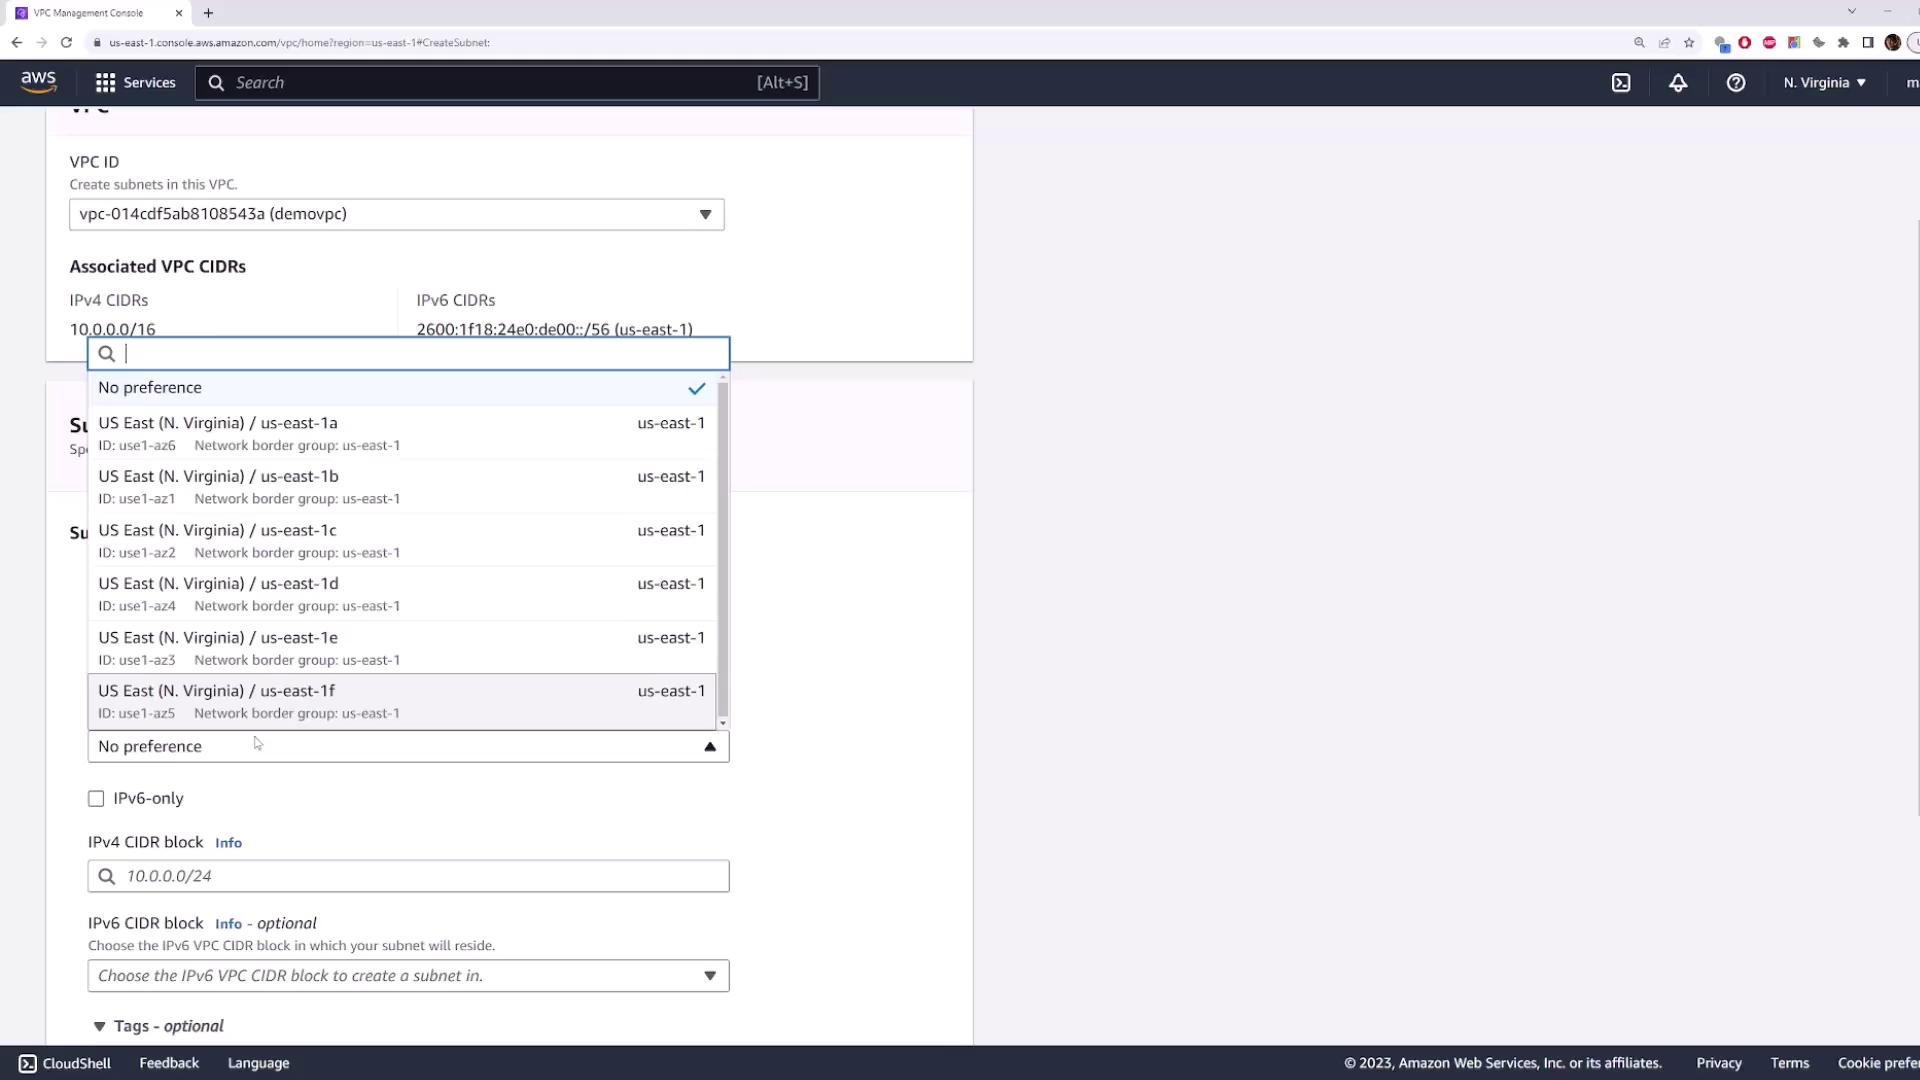Bookmark this page with the star icon
The width and height of the screenshot is (1920, 1080).
point(1689,42)
